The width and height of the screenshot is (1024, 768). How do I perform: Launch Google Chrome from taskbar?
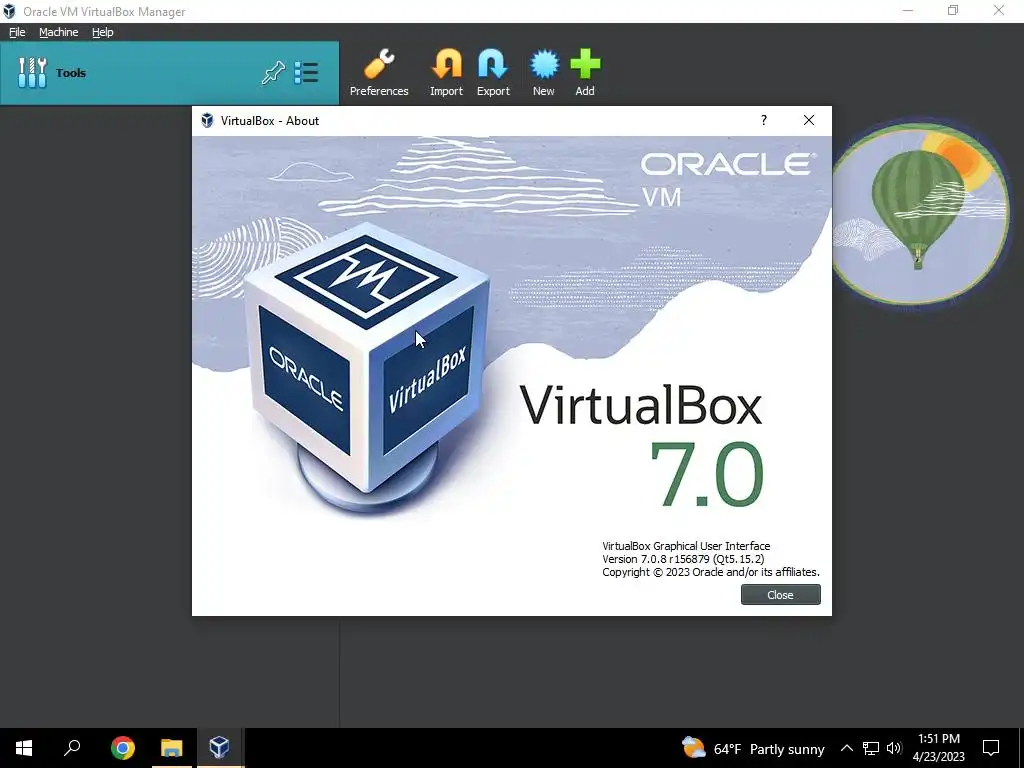click(x=123, y=748)
